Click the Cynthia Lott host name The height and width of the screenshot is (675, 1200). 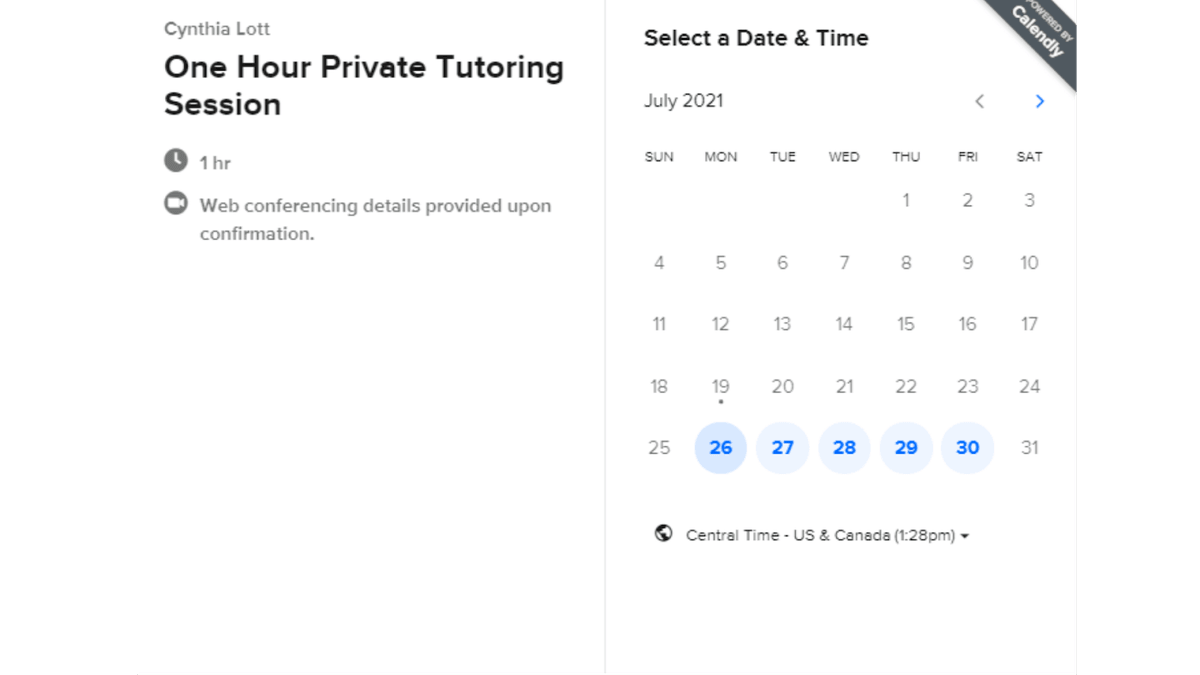217,28
